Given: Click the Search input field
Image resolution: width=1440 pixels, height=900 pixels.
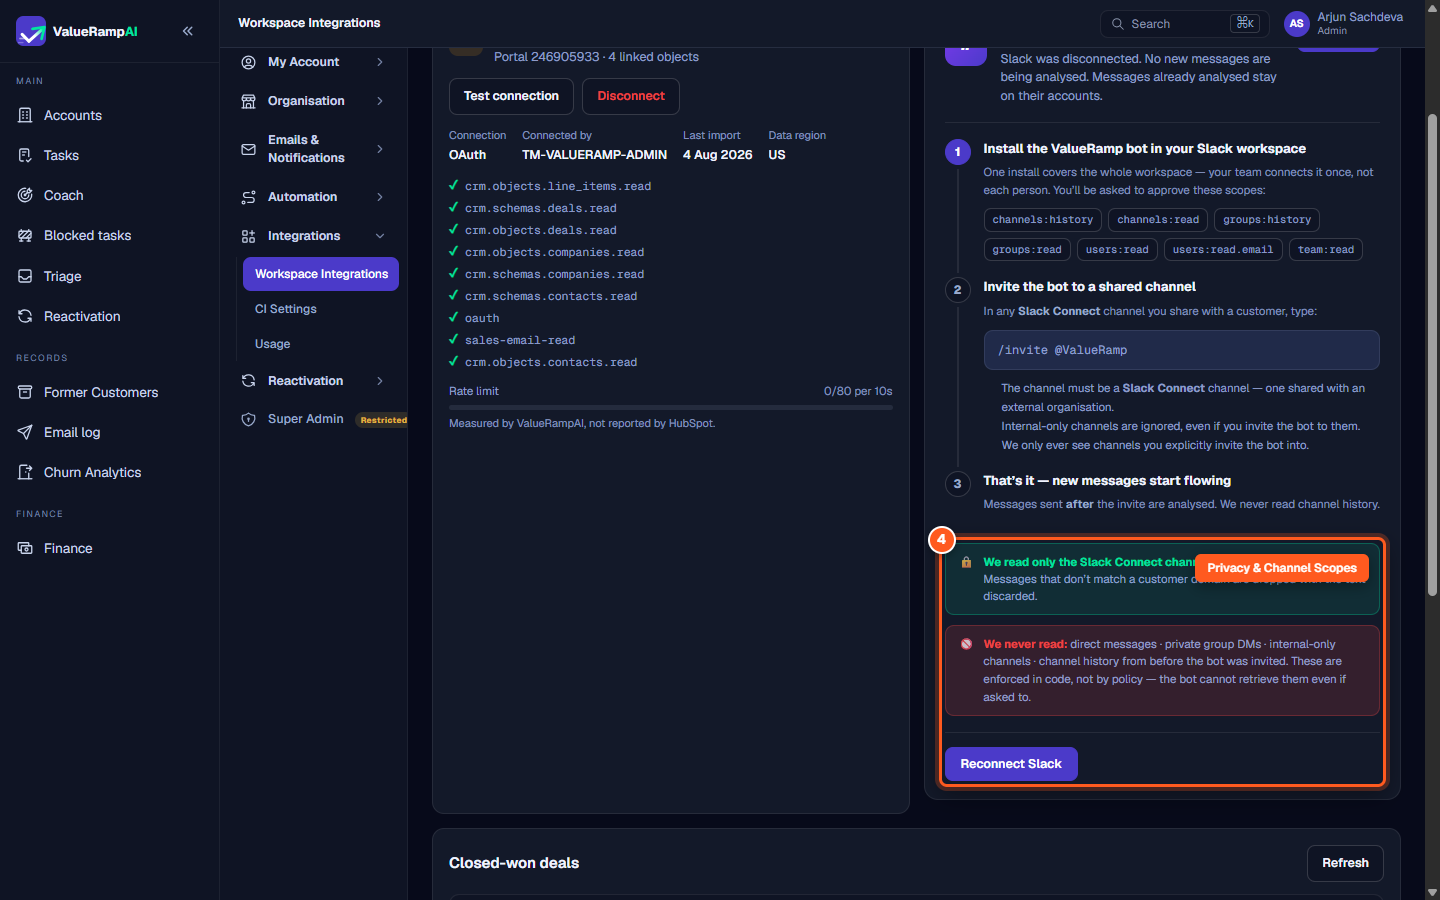Looking at the screenshot, I should (x=1185, y=24).
